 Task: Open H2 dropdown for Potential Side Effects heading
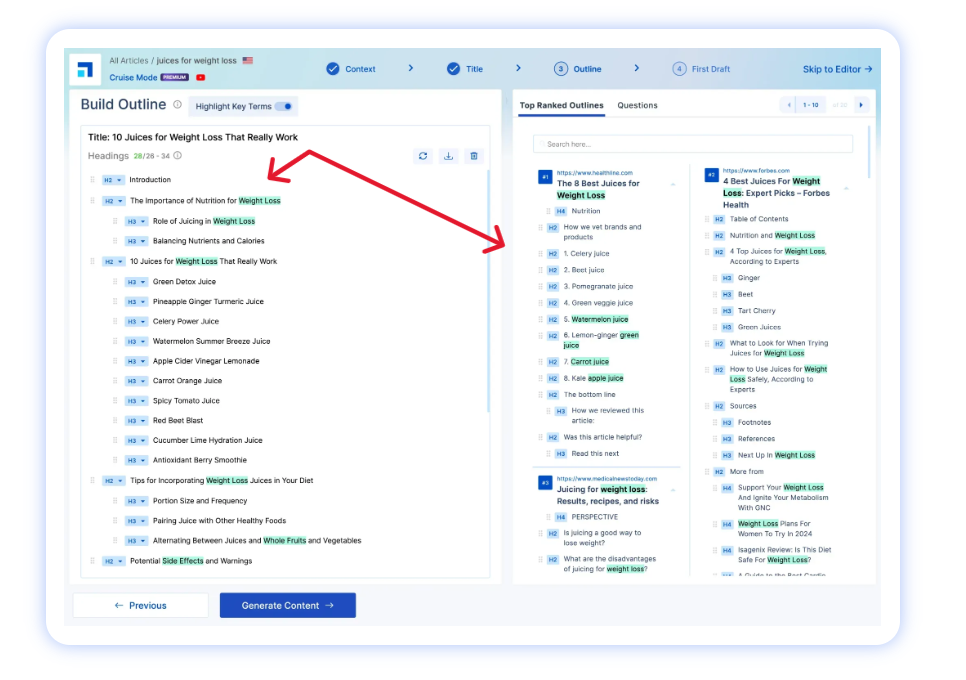pos(113,561)
